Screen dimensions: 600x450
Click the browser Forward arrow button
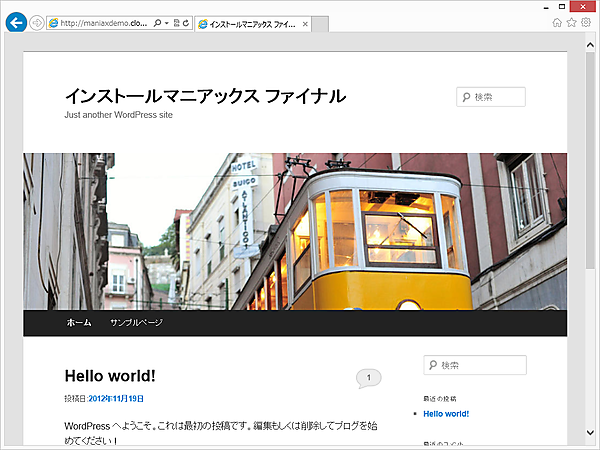click(37, 22)
